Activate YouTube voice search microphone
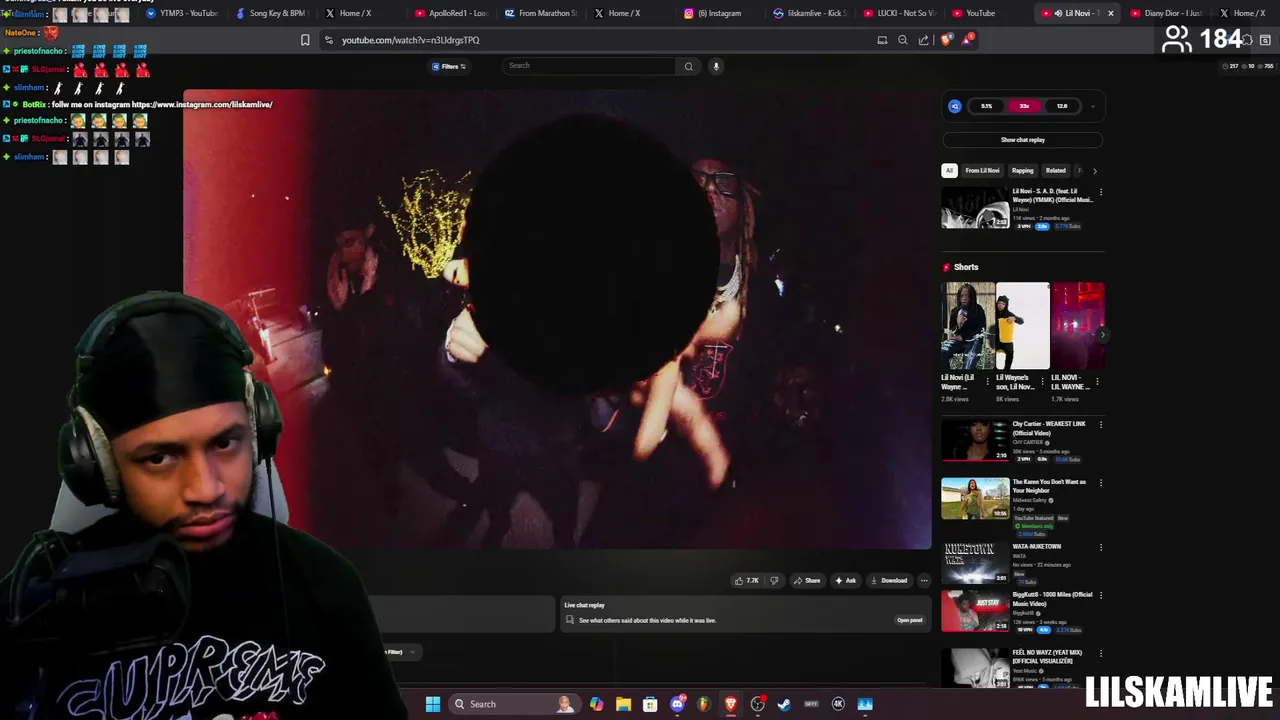 [x=716, y=66]
